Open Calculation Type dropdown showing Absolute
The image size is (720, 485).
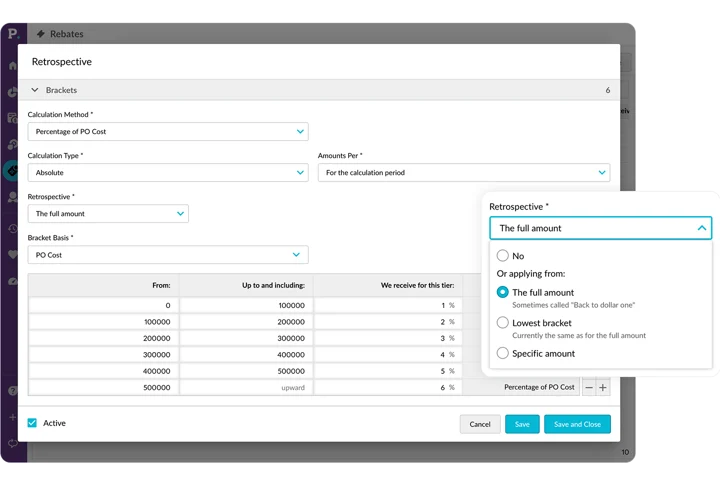coord(168,173)
